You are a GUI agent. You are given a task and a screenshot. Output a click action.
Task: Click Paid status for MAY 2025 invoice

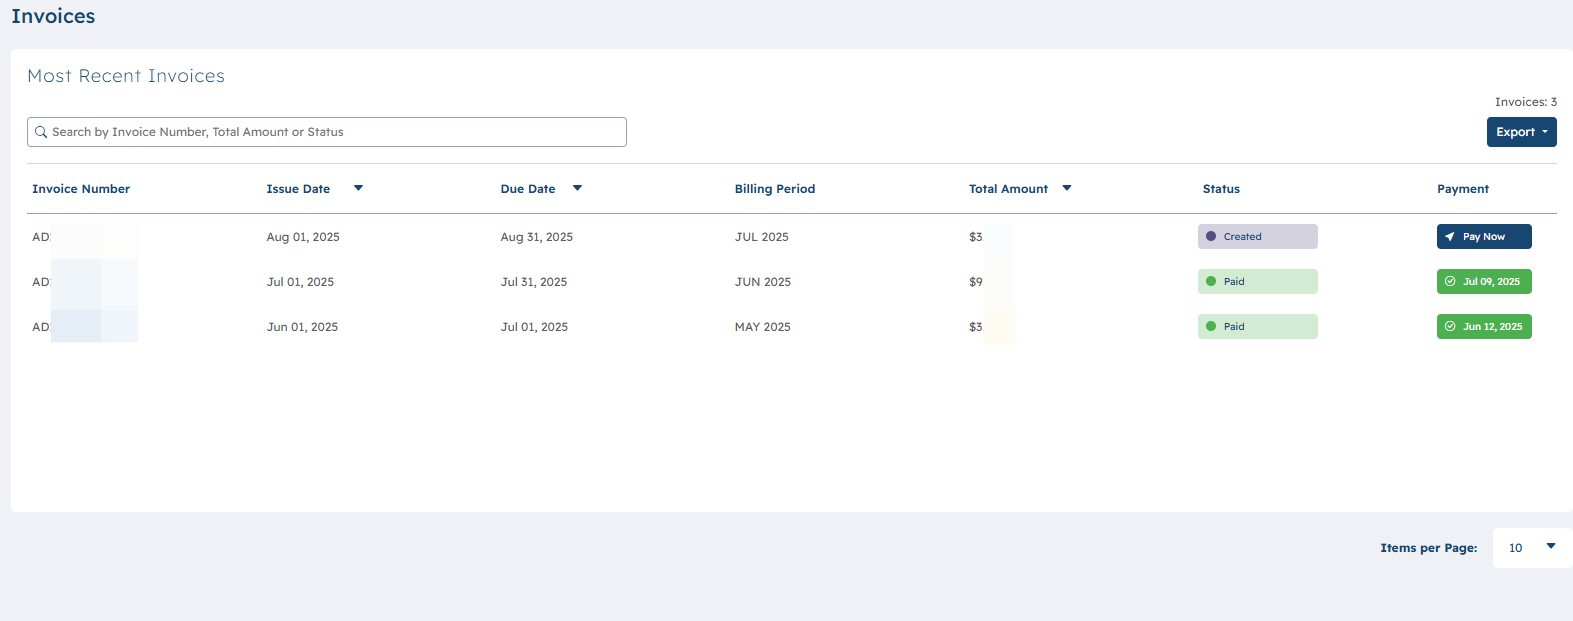pos(1258,327)
